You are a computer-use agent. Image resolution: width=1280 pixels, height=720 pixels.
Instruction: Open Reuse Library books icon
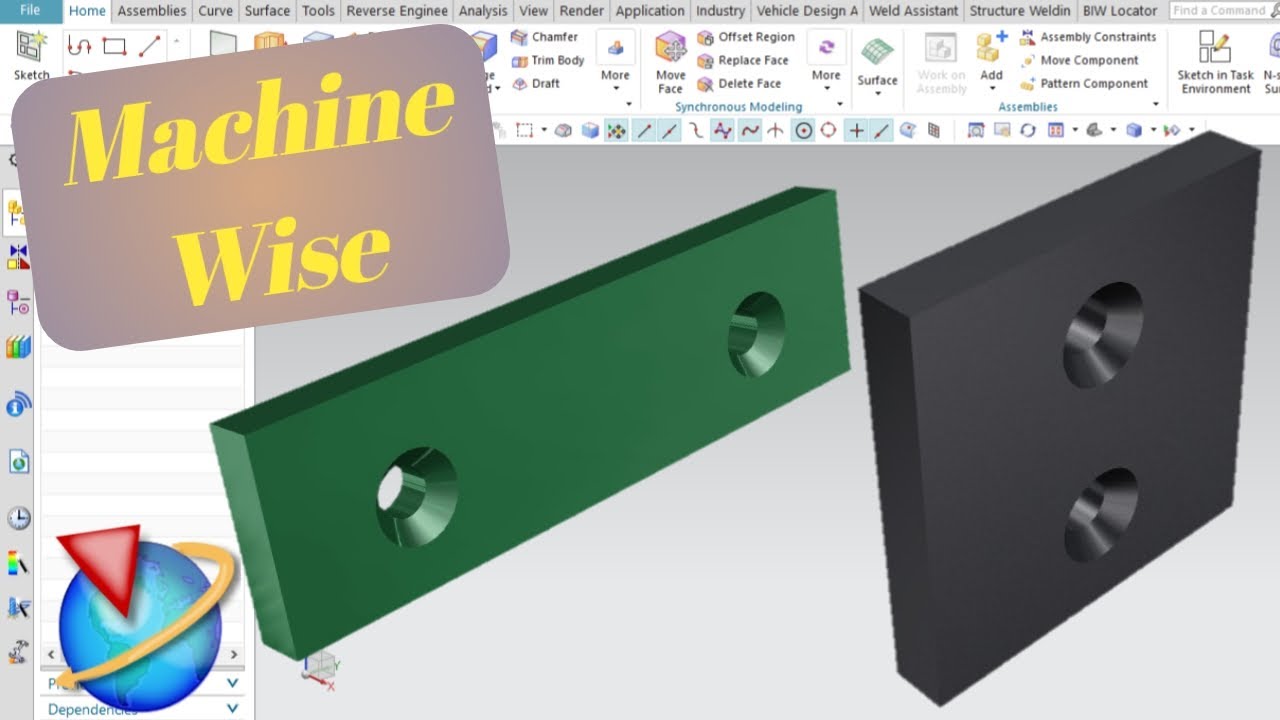(x=18, y=347)
